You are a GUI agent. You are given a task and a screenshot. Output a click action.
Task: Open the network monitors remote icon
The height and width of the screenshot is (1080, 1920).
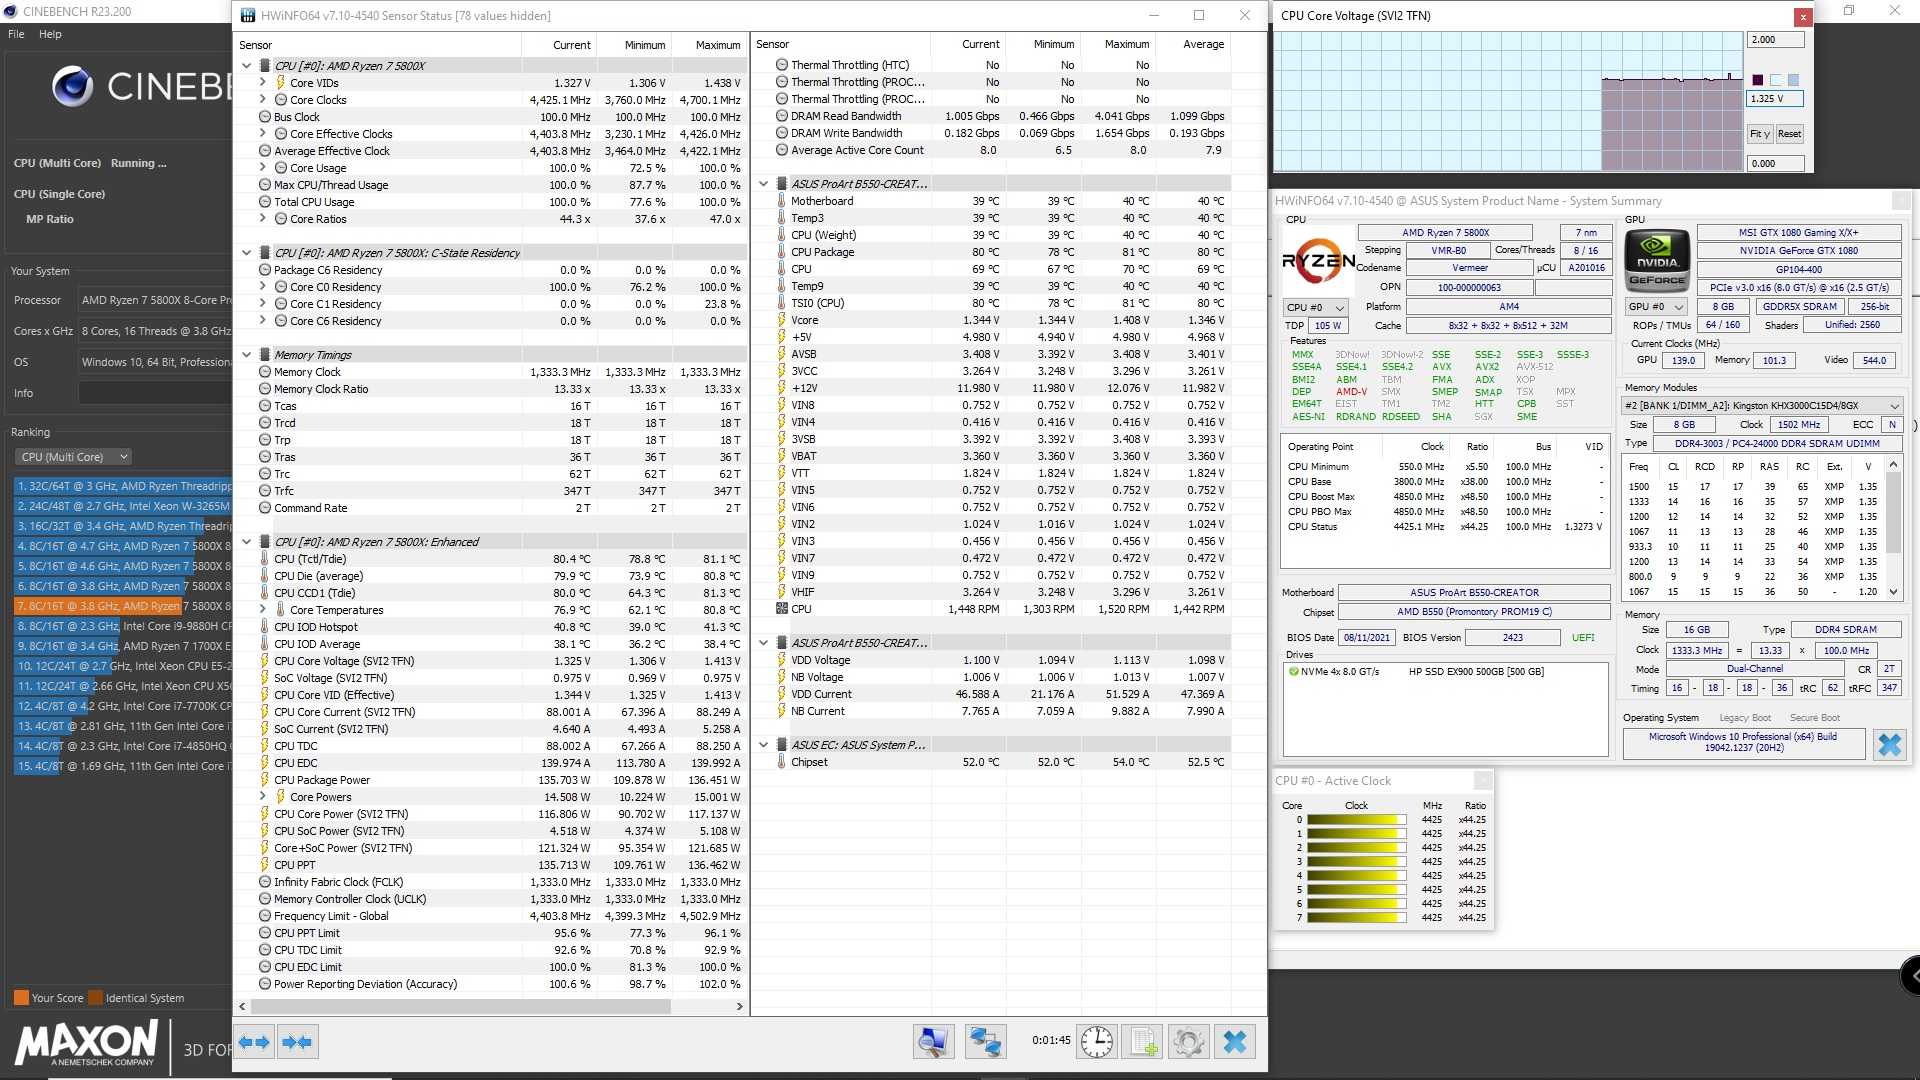985,1042
